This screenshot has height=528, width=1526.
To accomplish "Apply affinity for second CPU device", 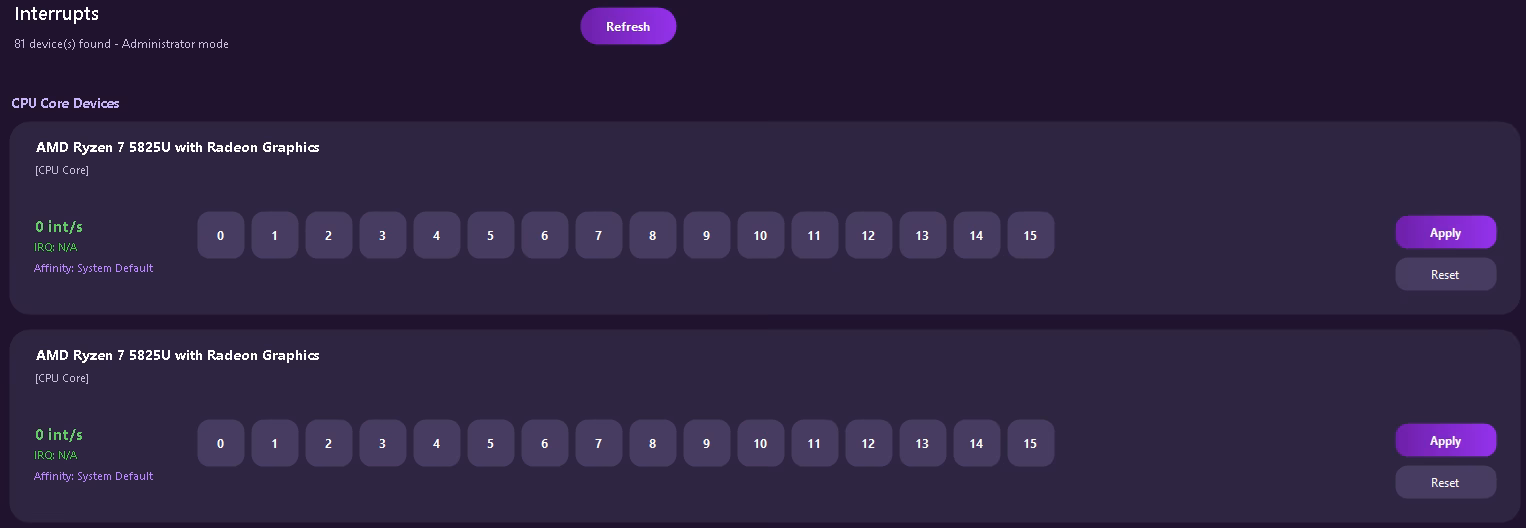I will click(1446, 440).
